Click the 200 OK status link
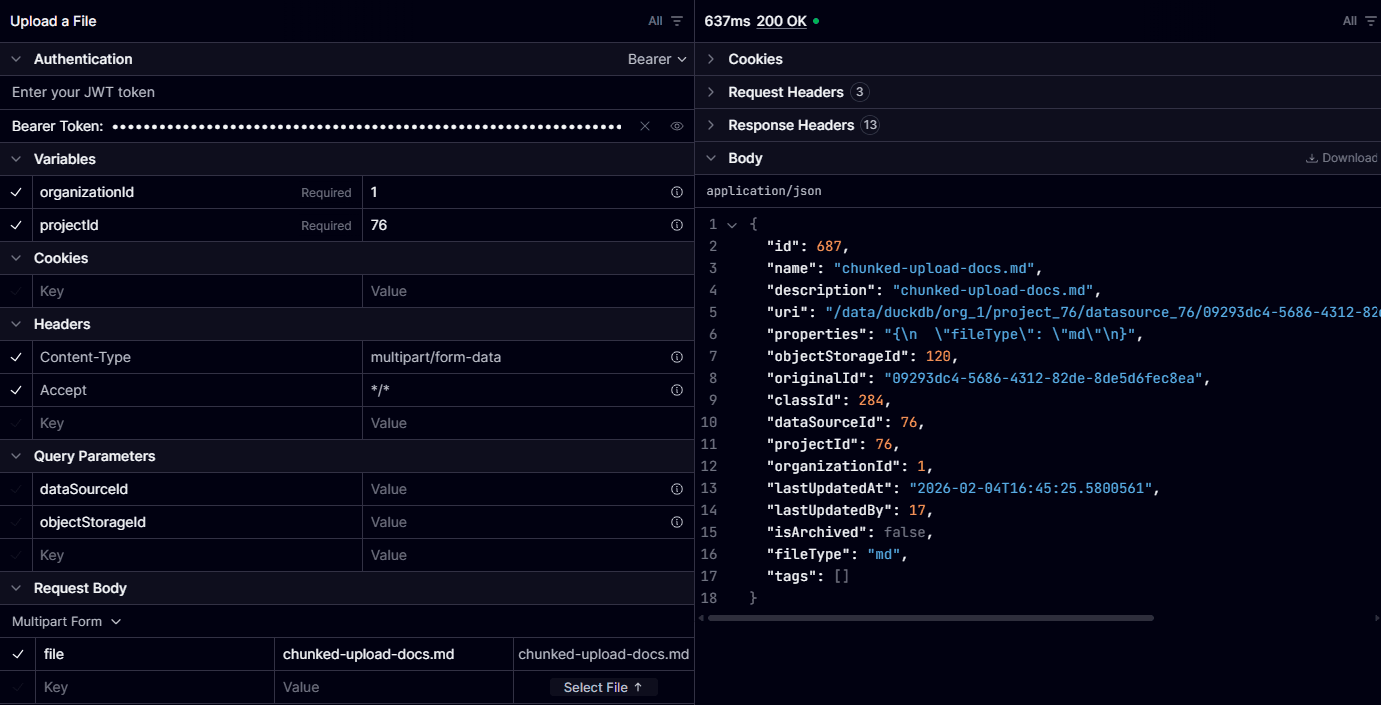This screenshot has height=705, width=1381. (783, 20)
